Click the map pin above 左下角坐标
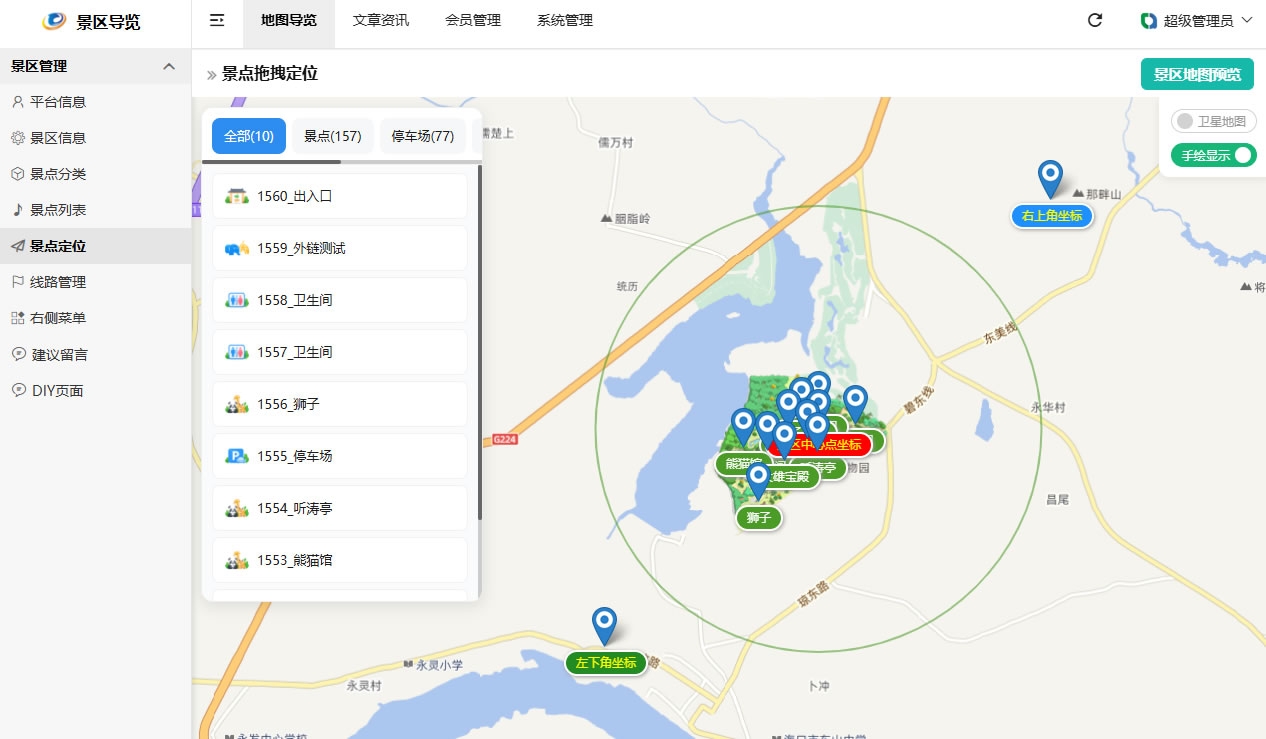 pyautogui.click(x=604, y=626)
